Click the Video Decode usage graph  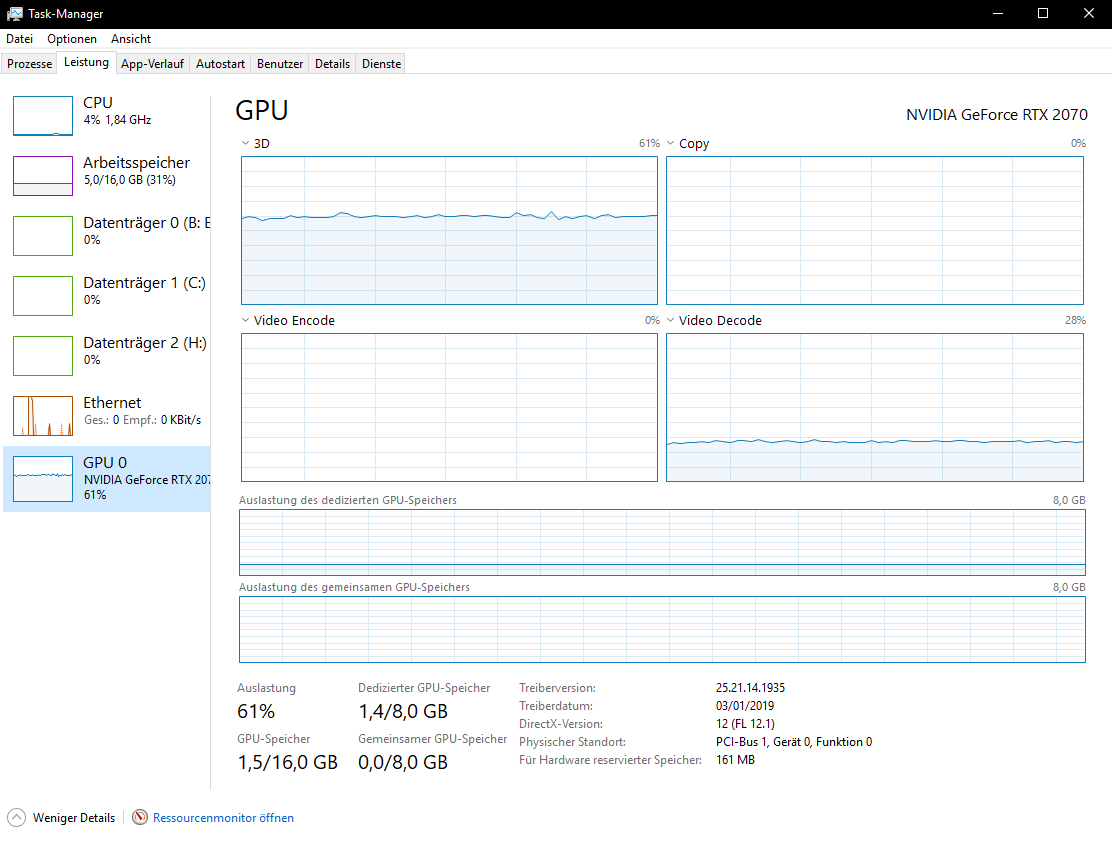tap(874, 407)
